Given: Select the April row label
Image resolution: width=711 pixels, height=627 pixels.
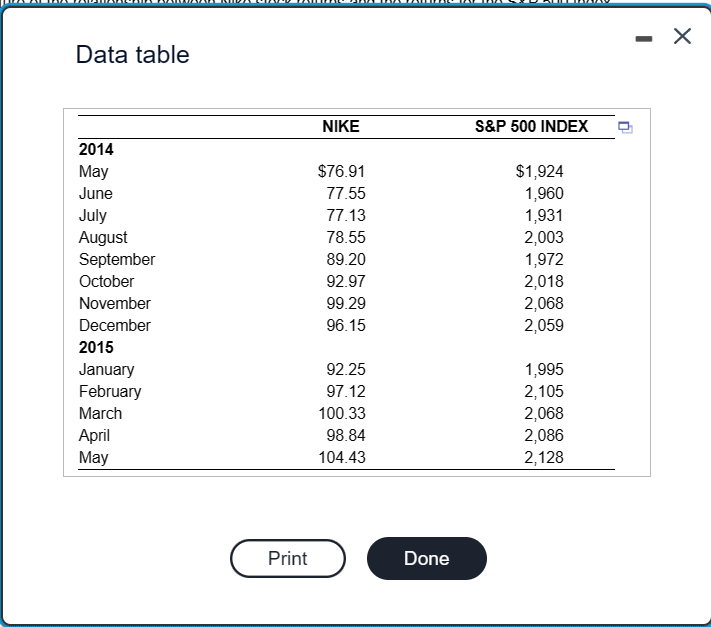Looking at the screenshot, I should point(95,435).
